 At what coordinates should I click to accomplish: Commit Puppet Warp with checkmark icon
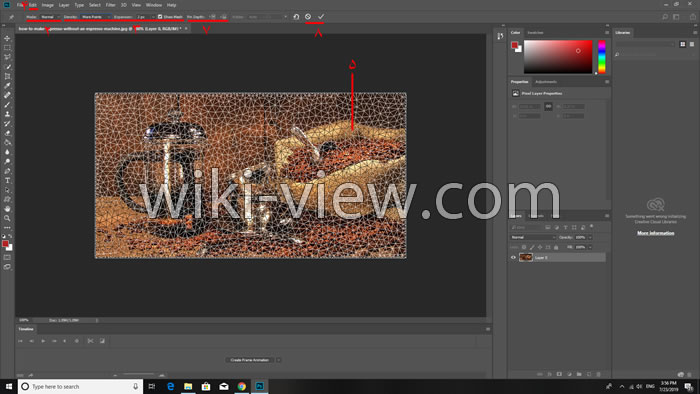321,17
